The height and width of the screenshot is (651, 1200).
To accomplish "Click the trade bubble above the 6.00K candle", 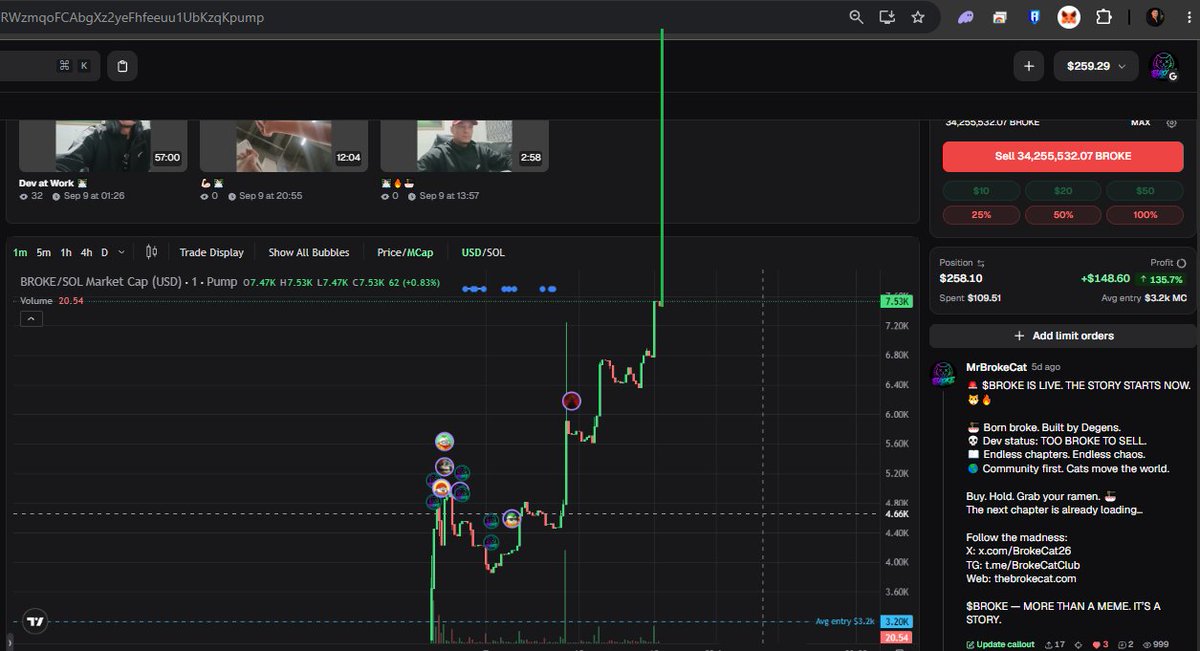I will (x=571, y=401).
